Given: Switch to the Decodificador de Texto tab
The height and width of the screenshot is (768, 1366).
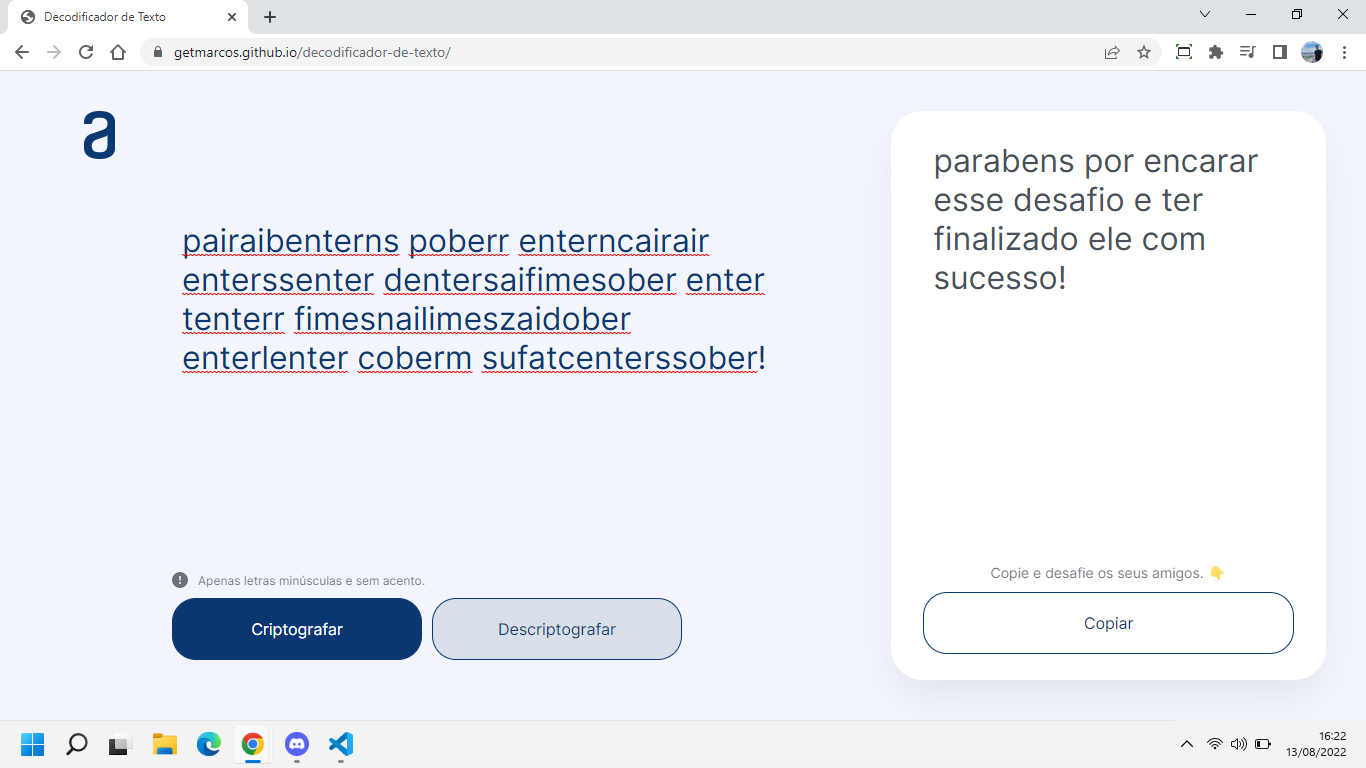Looking at the screenshot, I should pyautogui.click(x=120, y=16).
